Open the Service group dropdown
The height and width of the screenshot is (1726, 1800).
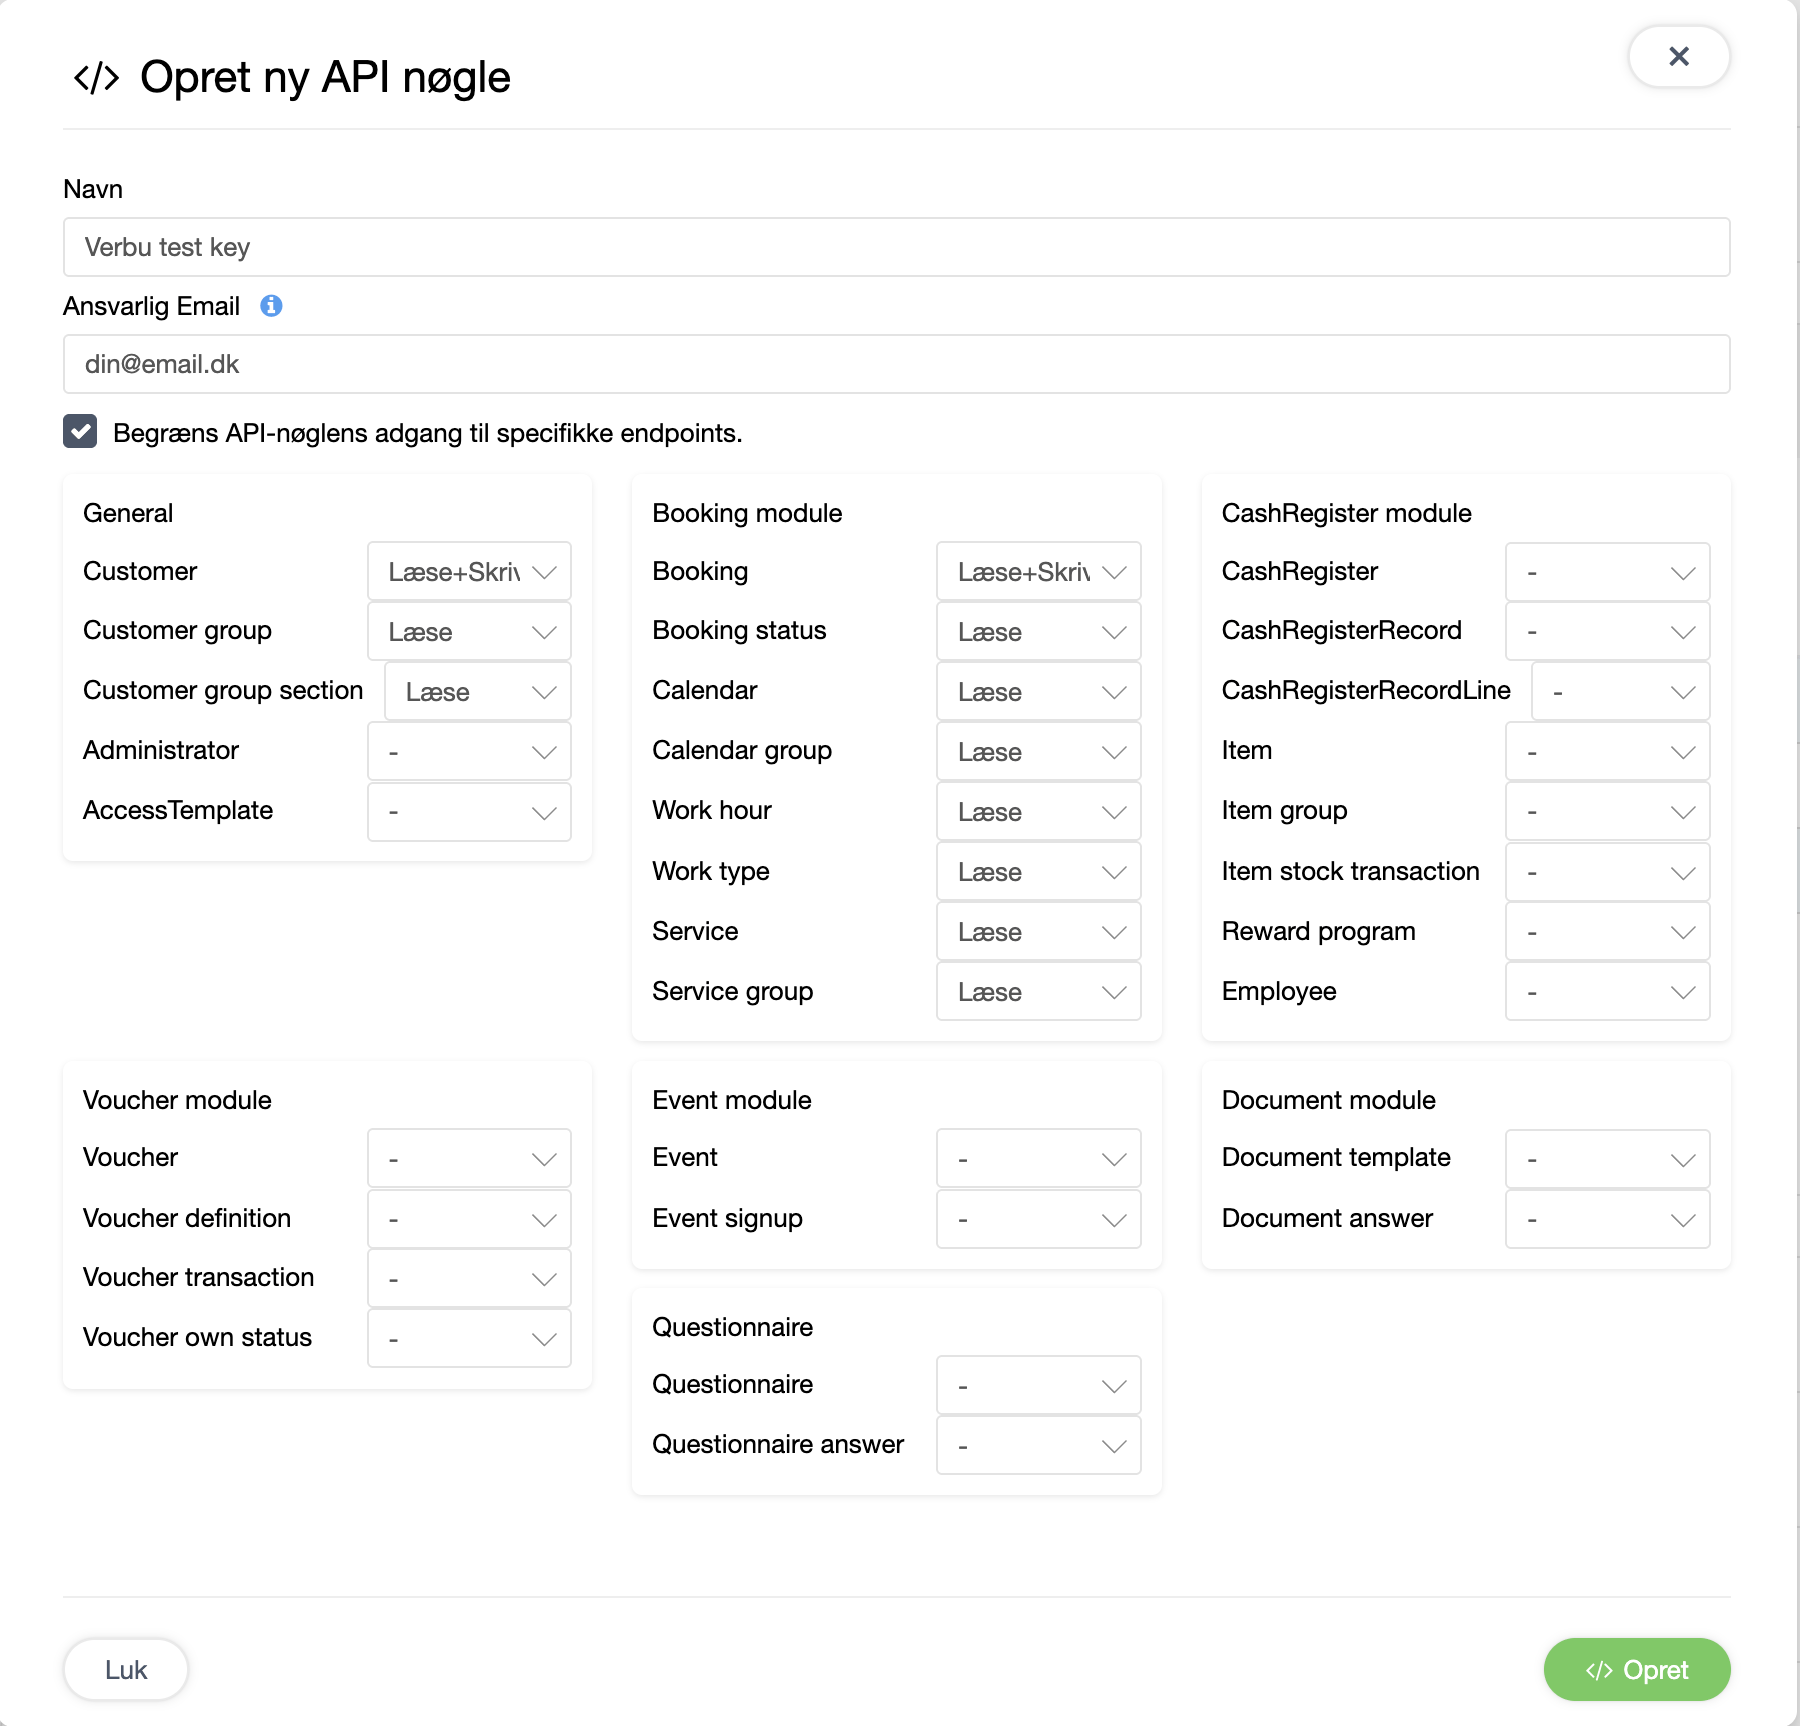(x=1039, y=992)
